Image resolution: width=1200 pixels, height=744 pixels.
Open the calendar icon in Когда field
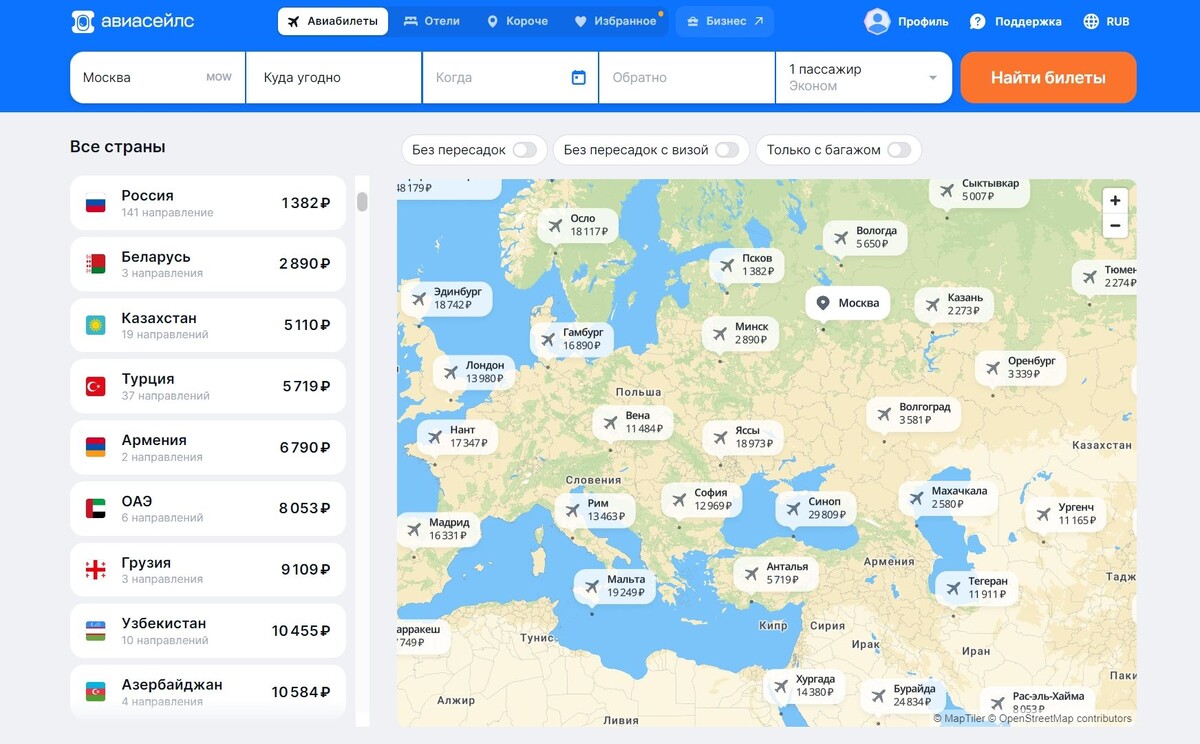pos(578,77)
